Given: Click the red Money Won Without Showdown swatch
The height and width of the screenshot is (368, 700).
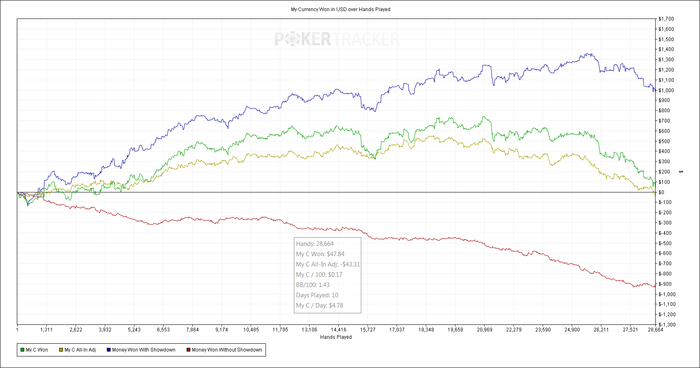Looking at the screenshot, I should (188, 350).
